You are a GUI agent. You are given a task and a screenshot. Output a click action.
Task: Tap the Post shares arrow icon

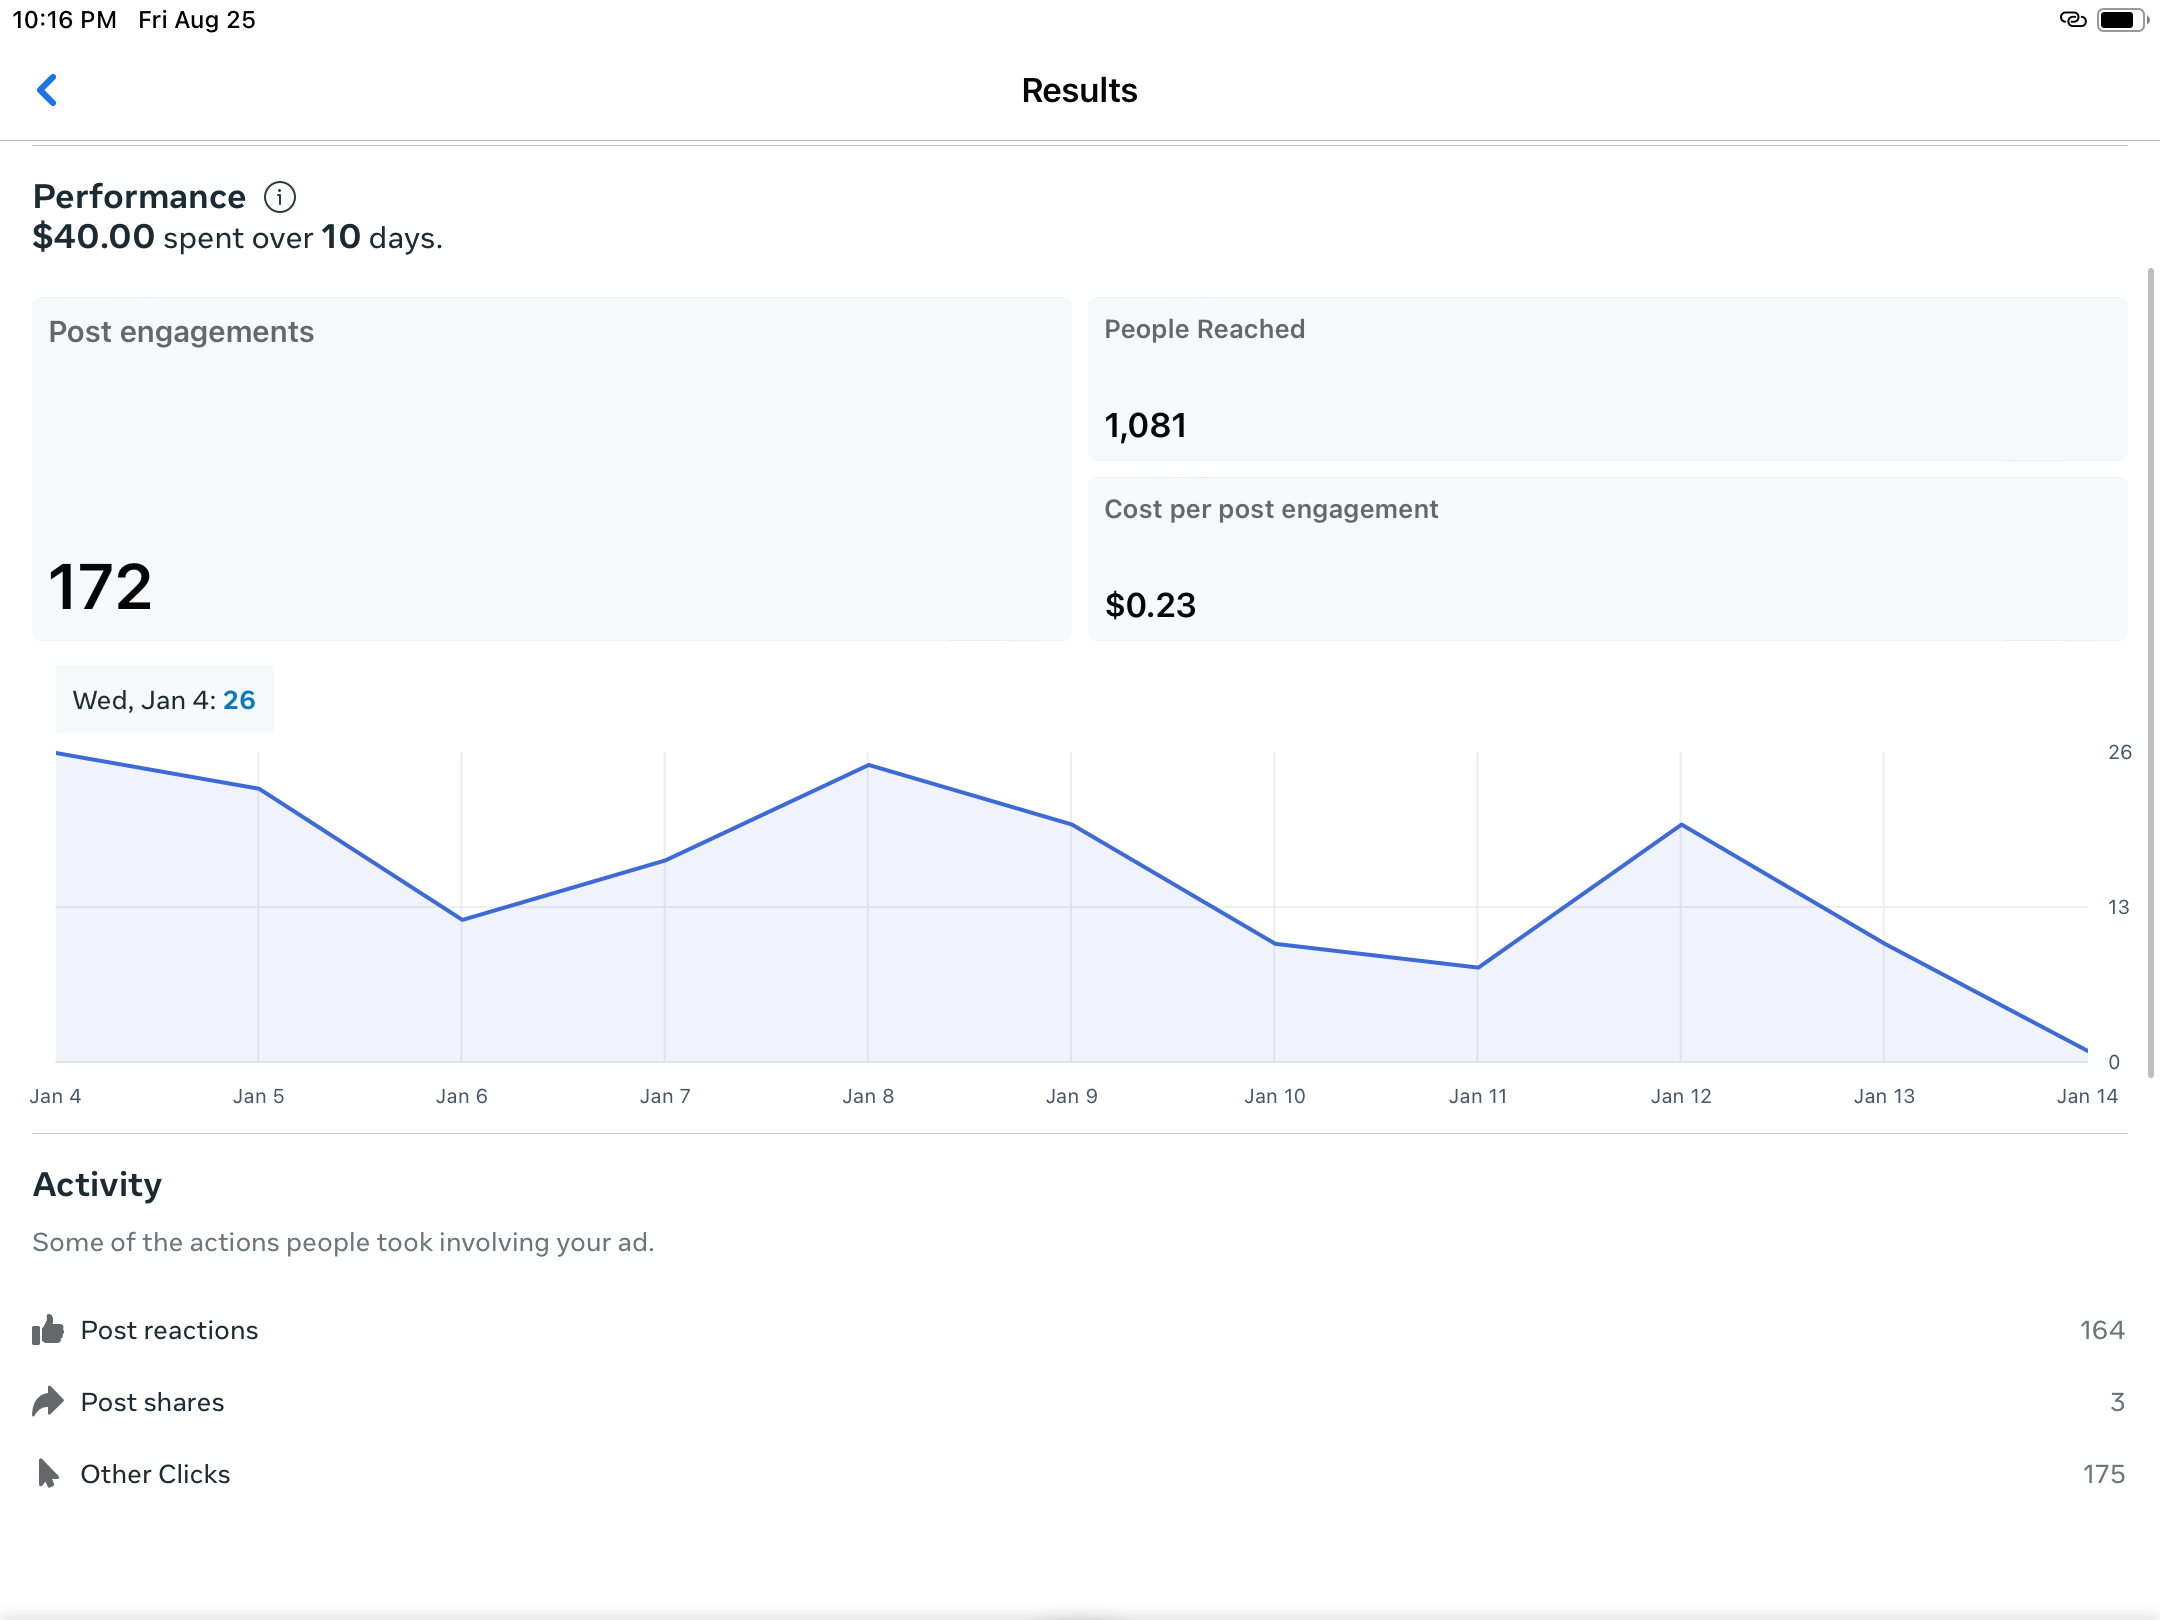[48, 1402]
